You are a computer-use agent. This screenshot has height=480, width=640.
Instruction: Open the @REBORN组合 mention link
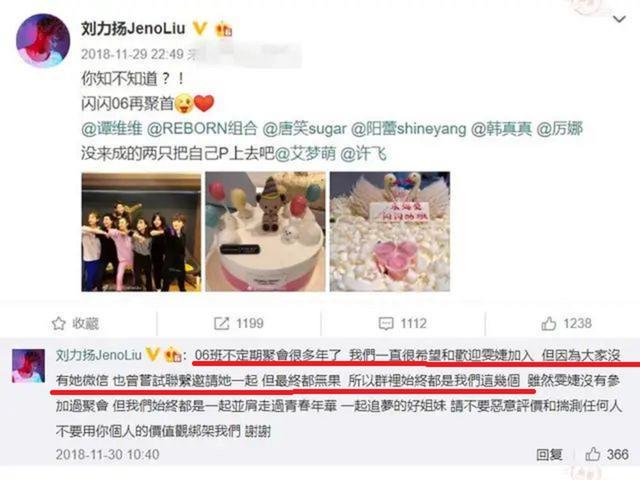click(x=202, y=129)
